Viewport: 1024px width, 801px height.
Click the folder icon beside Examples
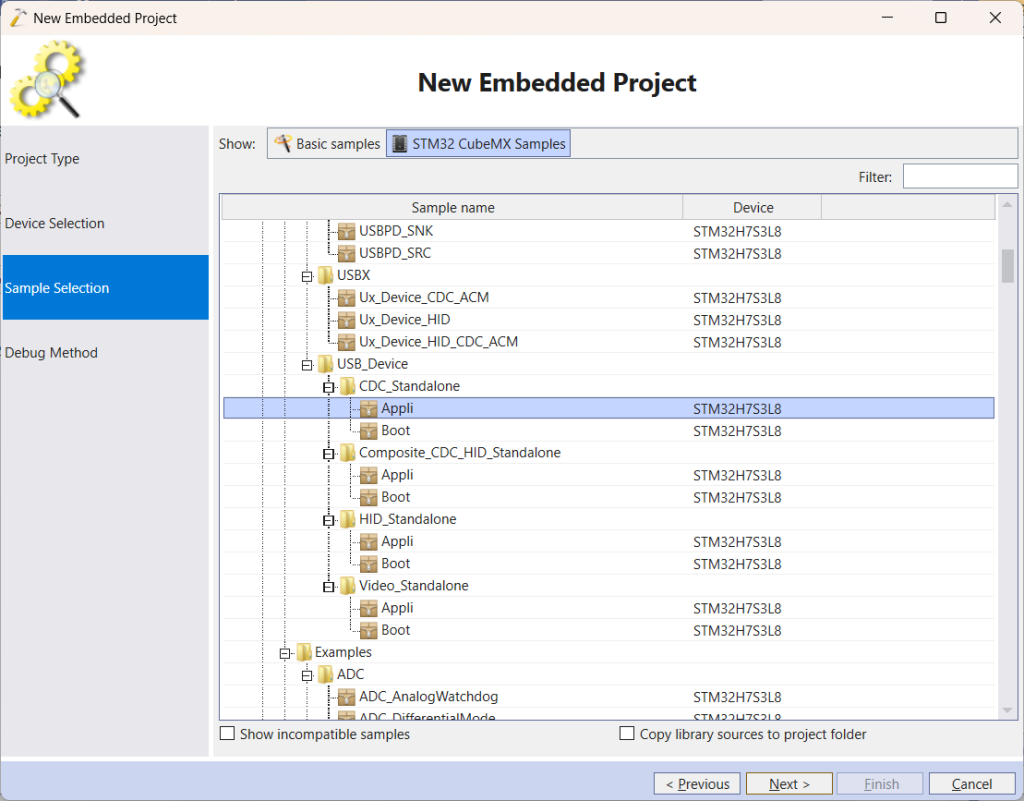pyautogui.click(x=305, y=652)
